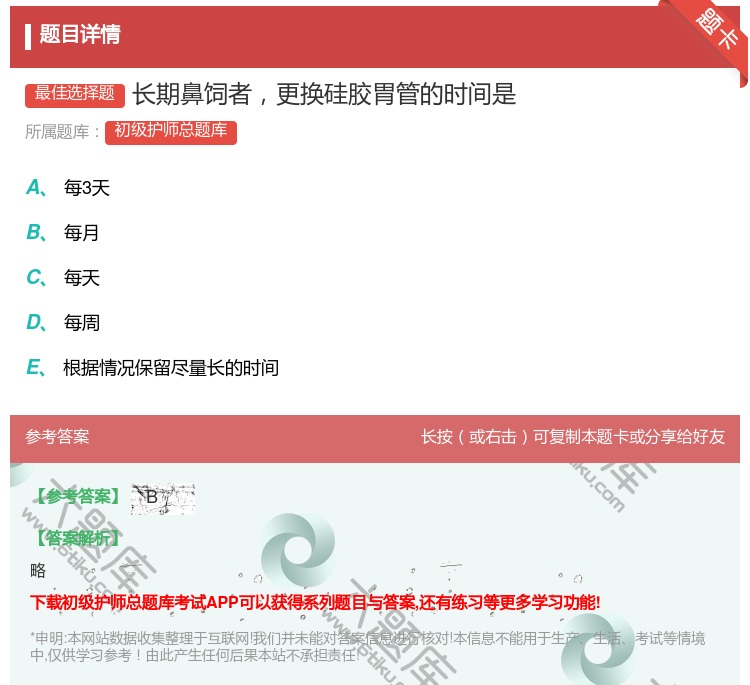Click the 【答案解析】 label
750x685 pixels.
(79, 538)
